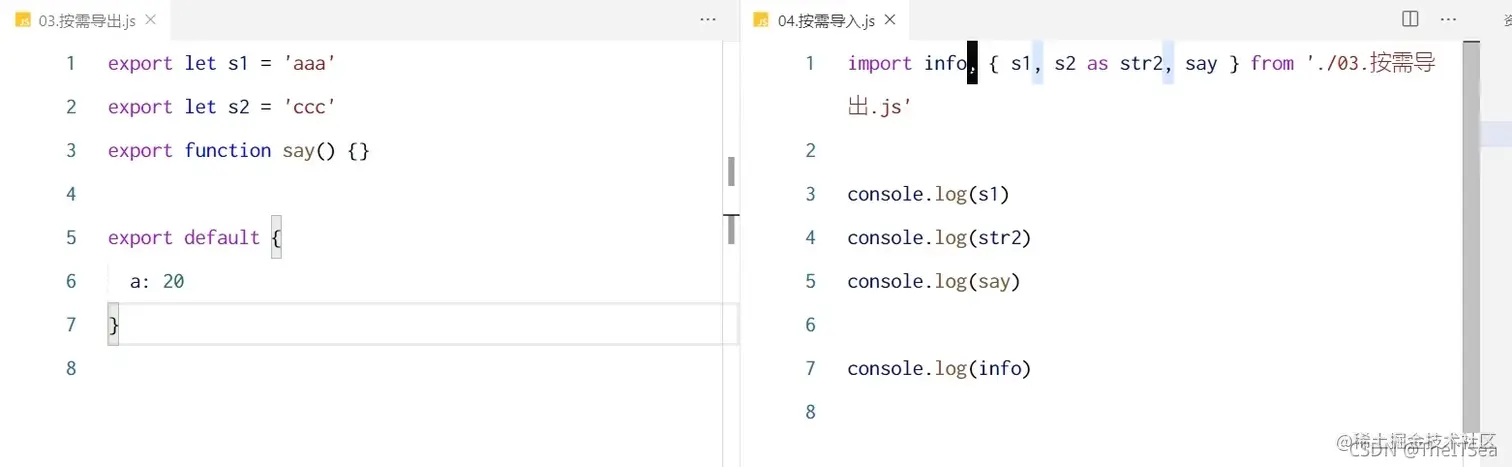Screen dimensions: 1512x467
Task: Close the 04.按需导入.js tab
Action: [x=890, y=19]
